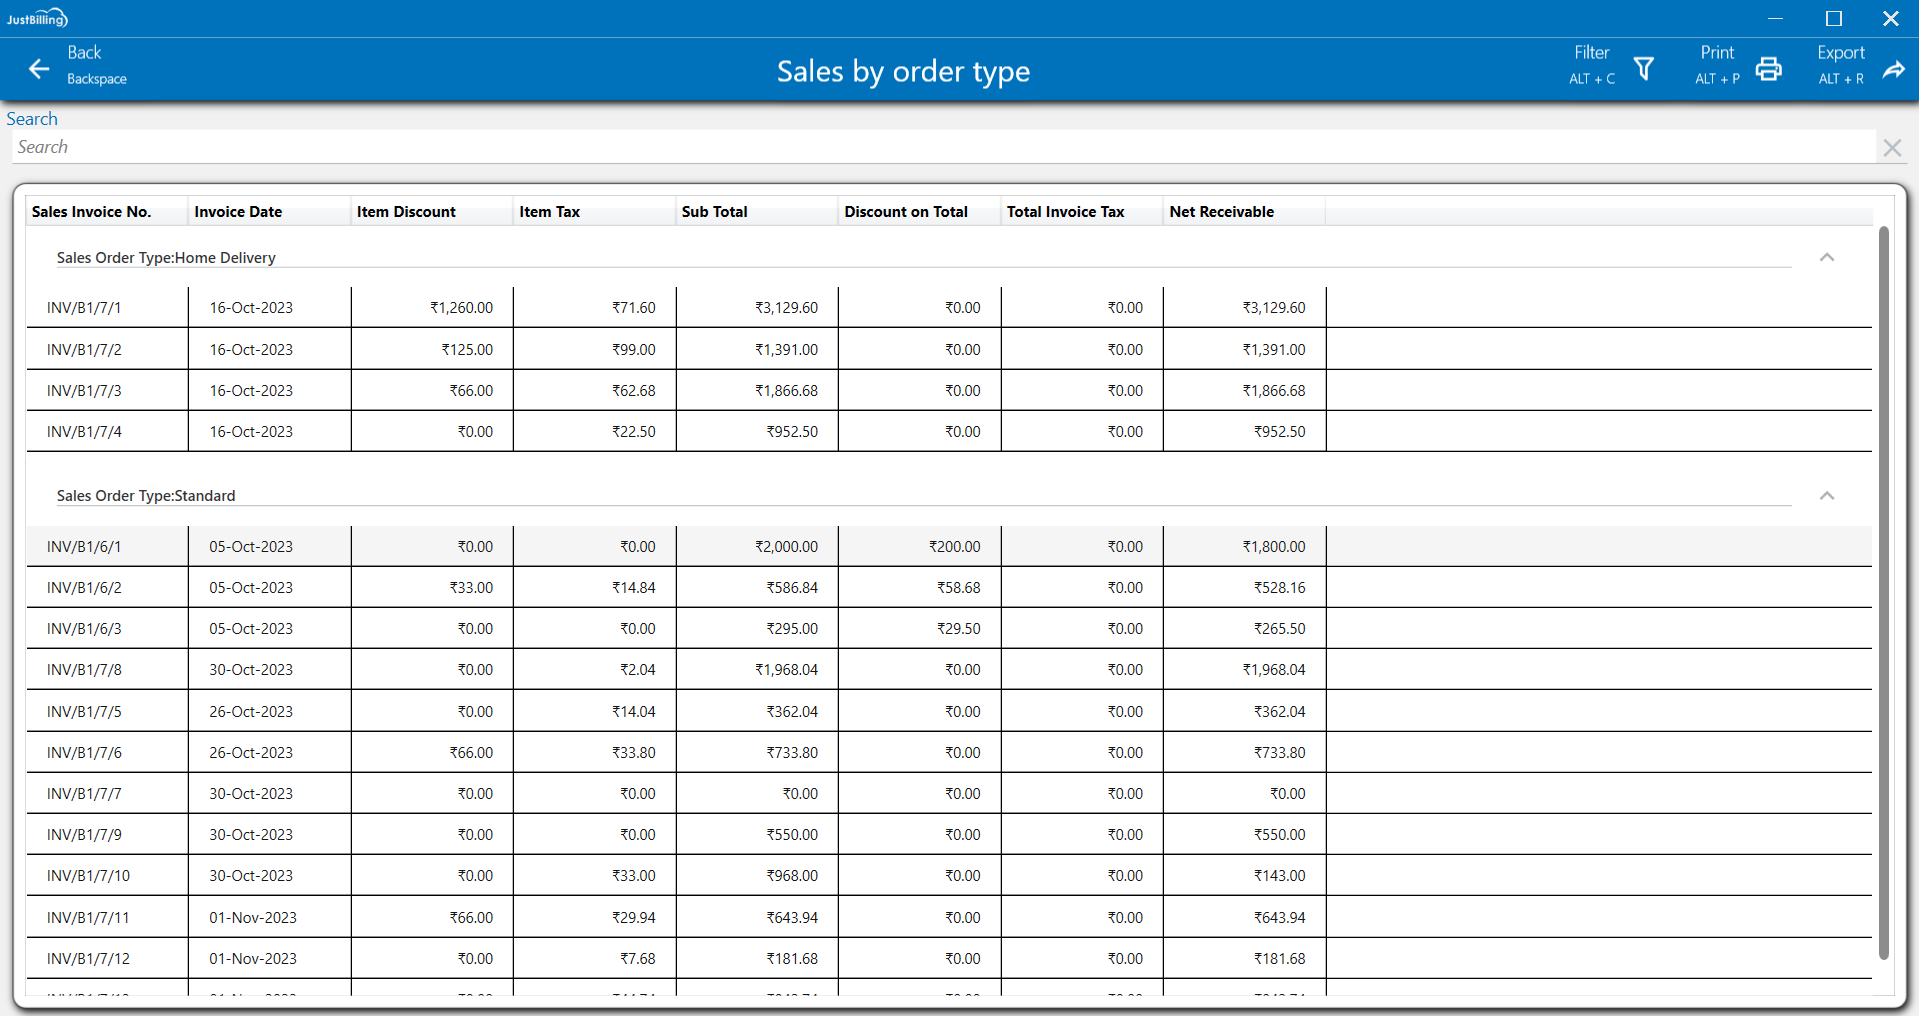This screenshot has height=1016, width=1919.
Task: Clear search with the X icon
Action: tap(1891, 148)
